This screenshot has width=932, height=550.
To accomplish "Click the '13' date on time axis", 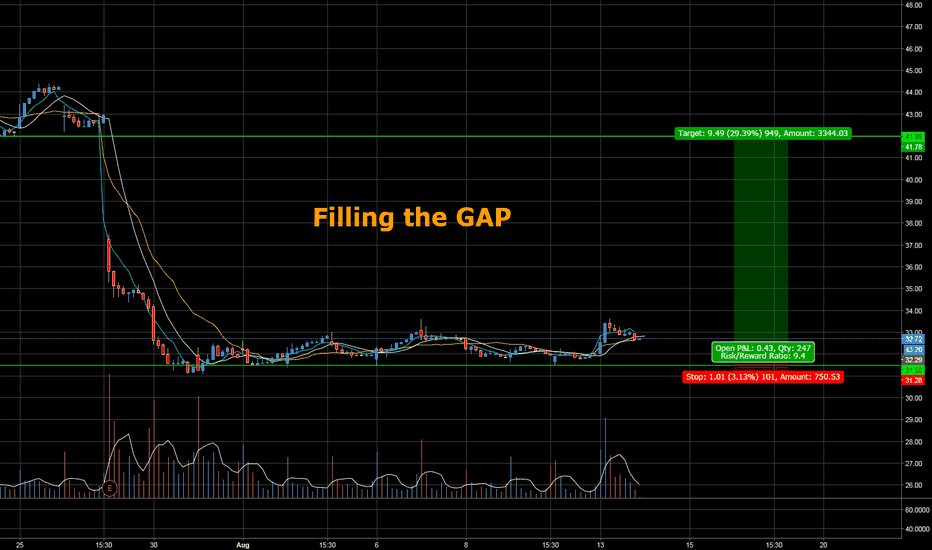I will point(600,545).
